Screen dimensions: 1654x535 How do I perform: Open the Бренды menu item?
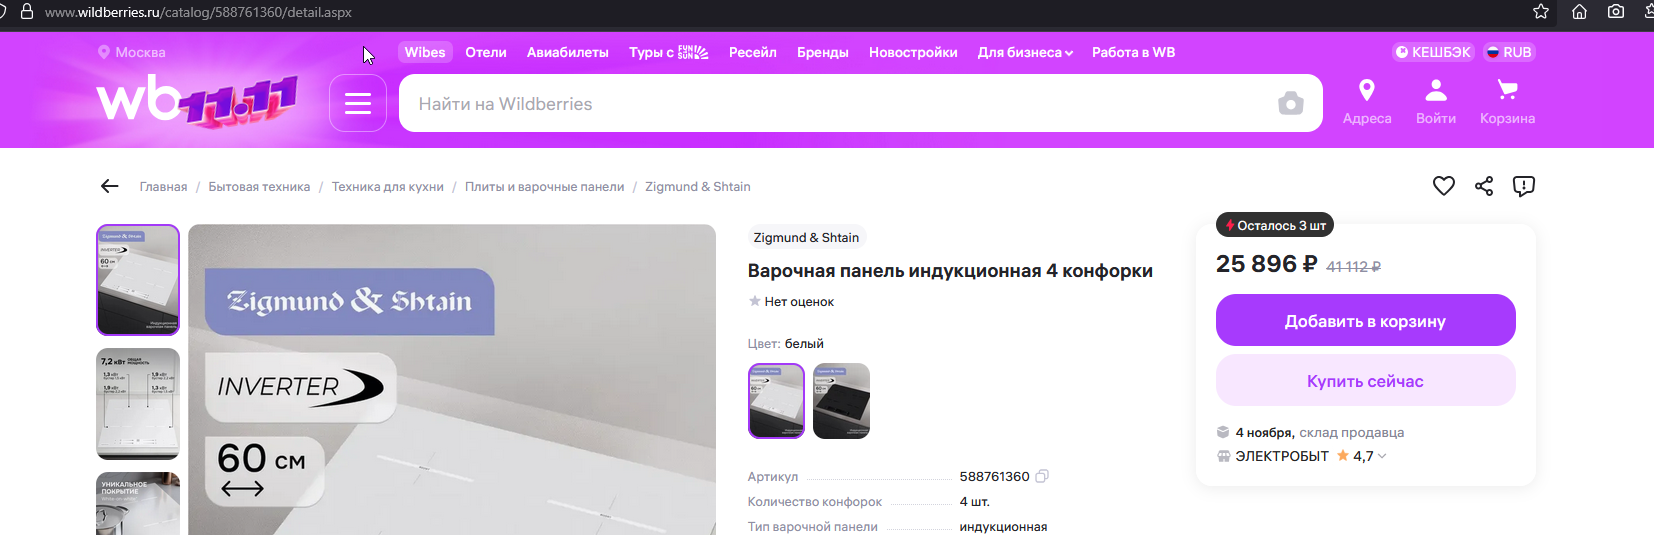point(823,52)
